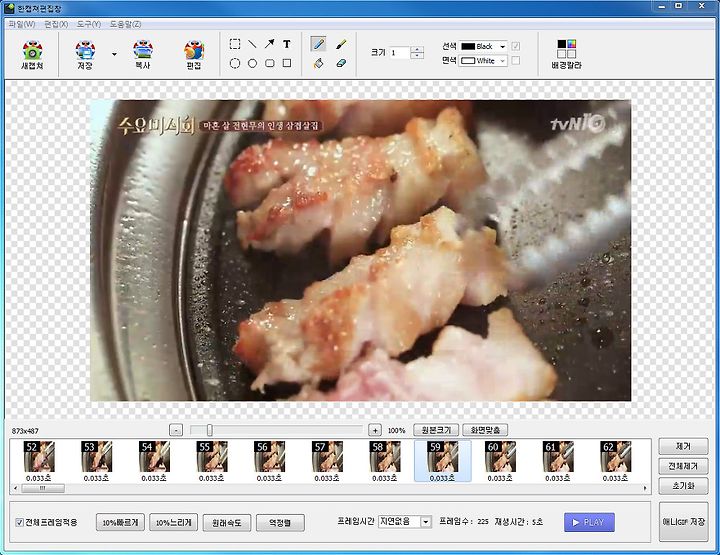
Task: Select the square rectangle shape tool
Action: 287,63
